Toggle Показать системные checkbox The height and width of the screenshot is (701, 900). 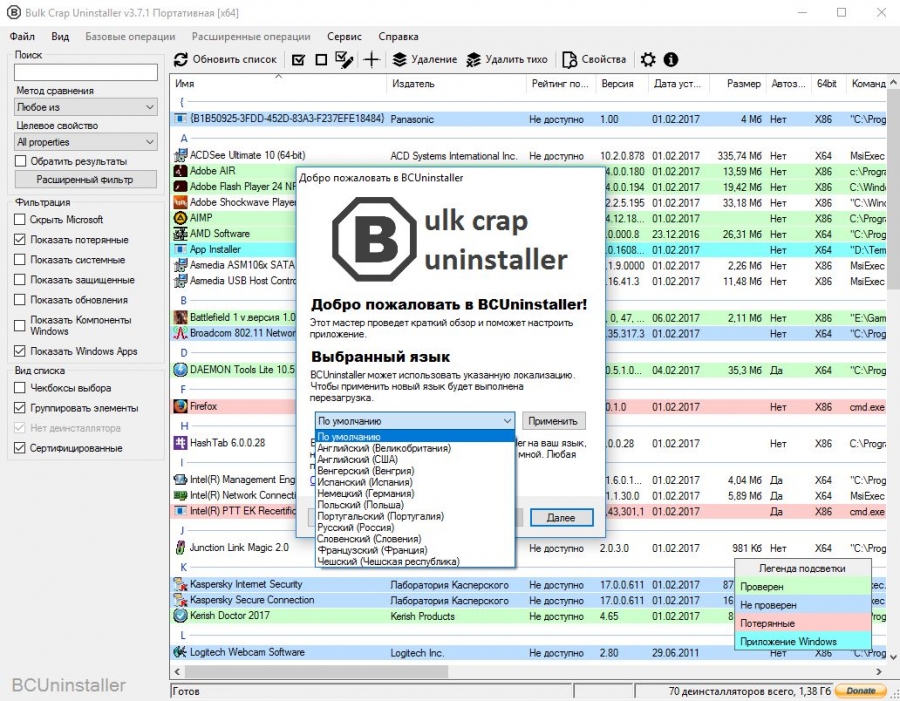pyautogui.click(x=21, y=260)
